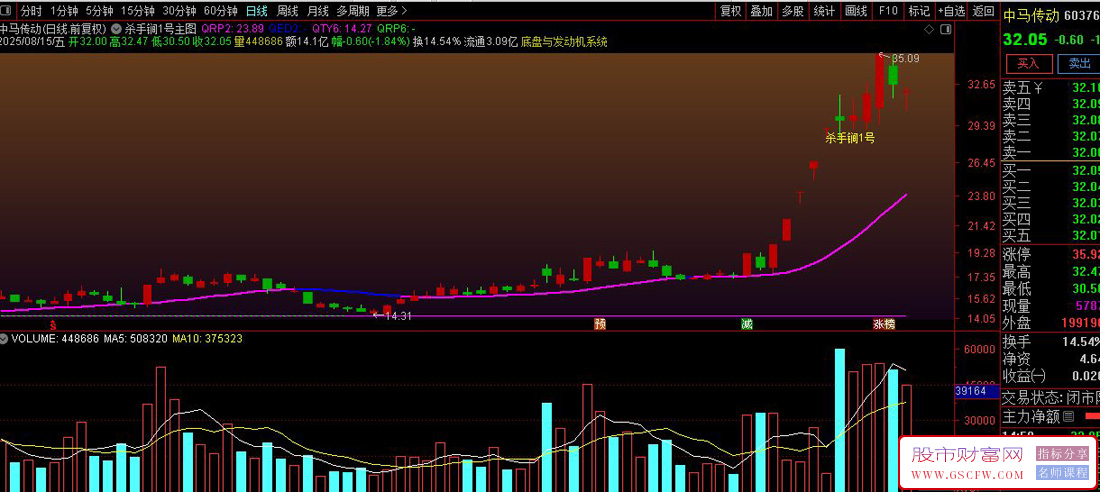
Task: Switch to the 分时 intraday chart
Action: (31, 11)
